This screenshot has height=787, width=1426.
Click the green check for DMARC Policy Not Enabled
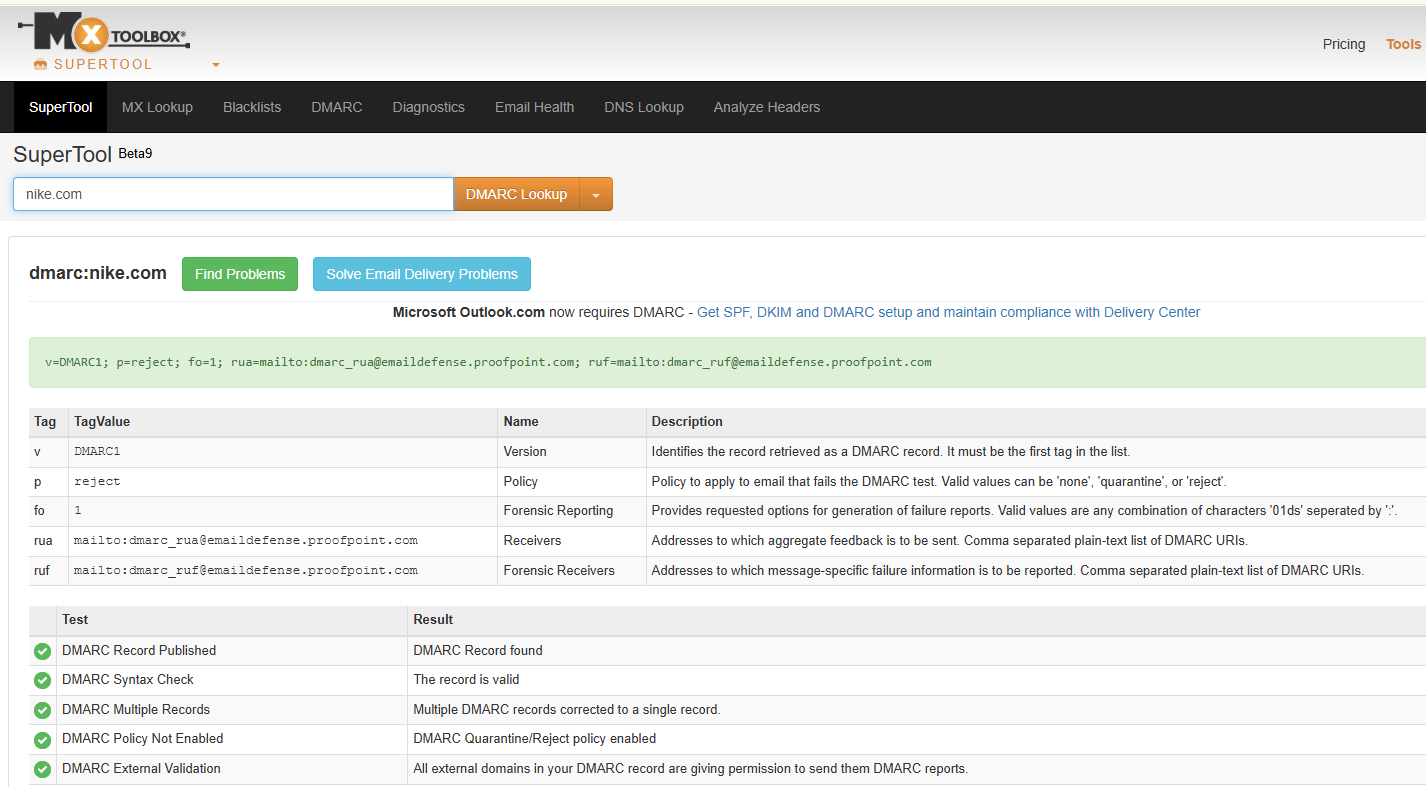click(42, 740)
